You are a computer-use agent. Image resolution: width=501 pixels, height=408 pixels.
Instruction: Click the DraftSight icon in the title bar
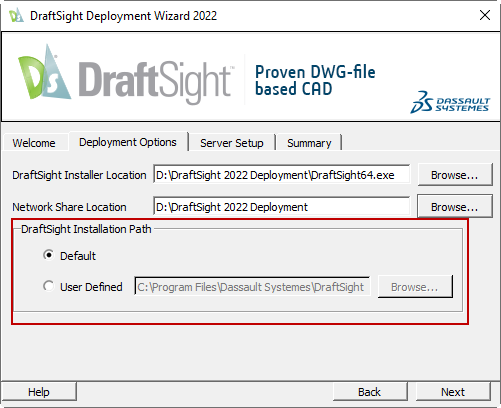[x=16, y=15]
